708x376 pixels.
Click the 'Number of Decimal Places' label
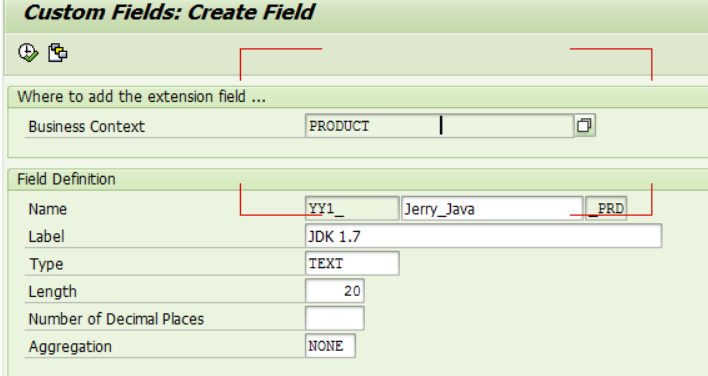pyautogui.click(x=116, y=319)
